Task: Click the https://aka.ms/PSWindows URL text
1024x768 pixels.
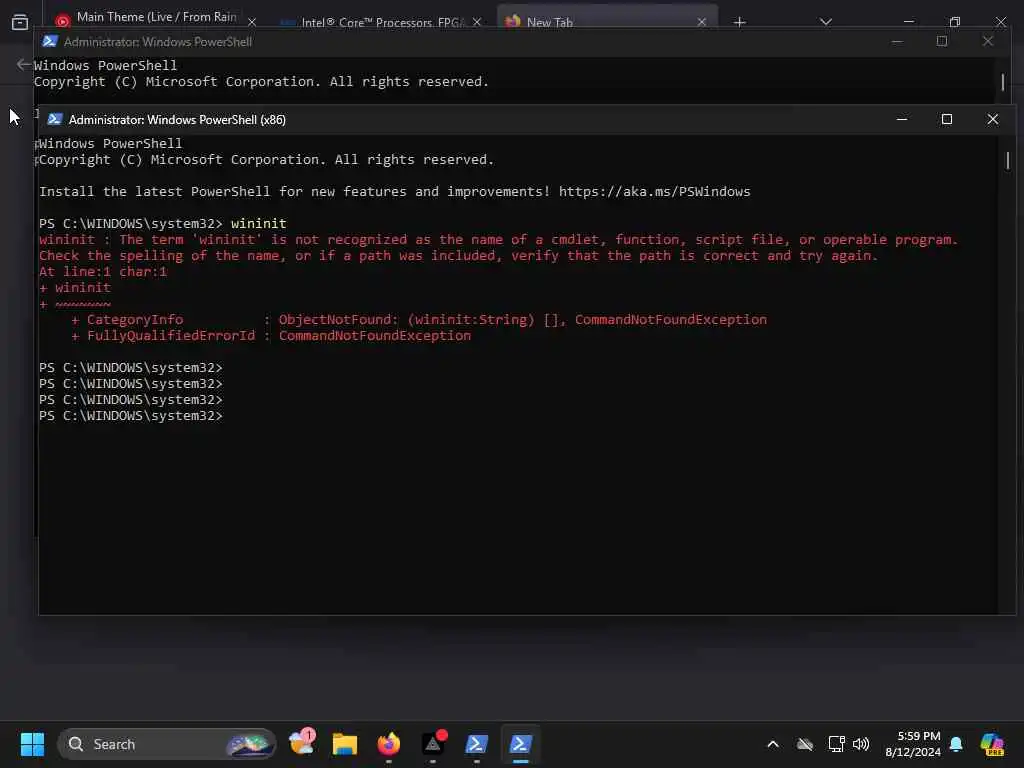Action: pos(654,191)
